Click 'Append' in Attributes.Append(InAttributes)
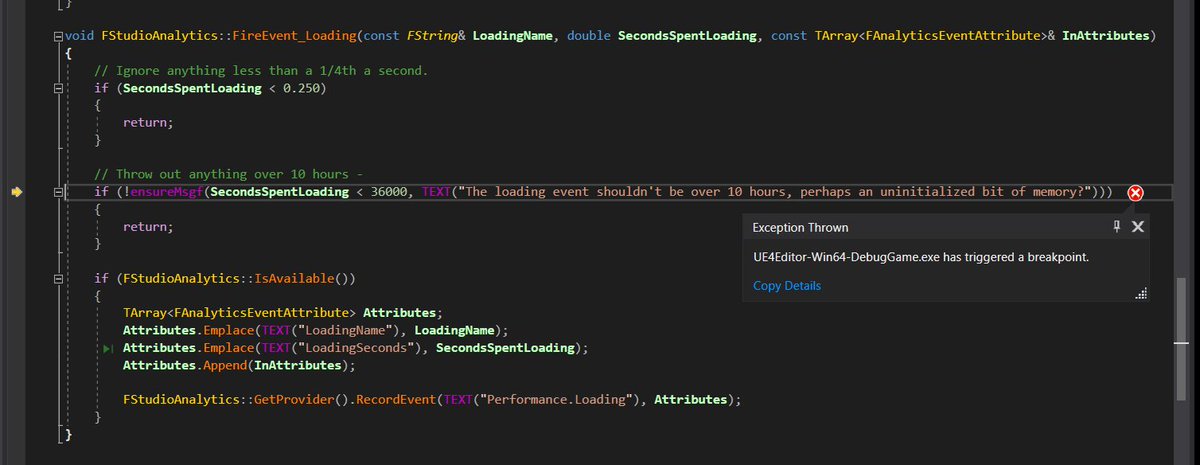1200x465 pixels. coord(227,365)
